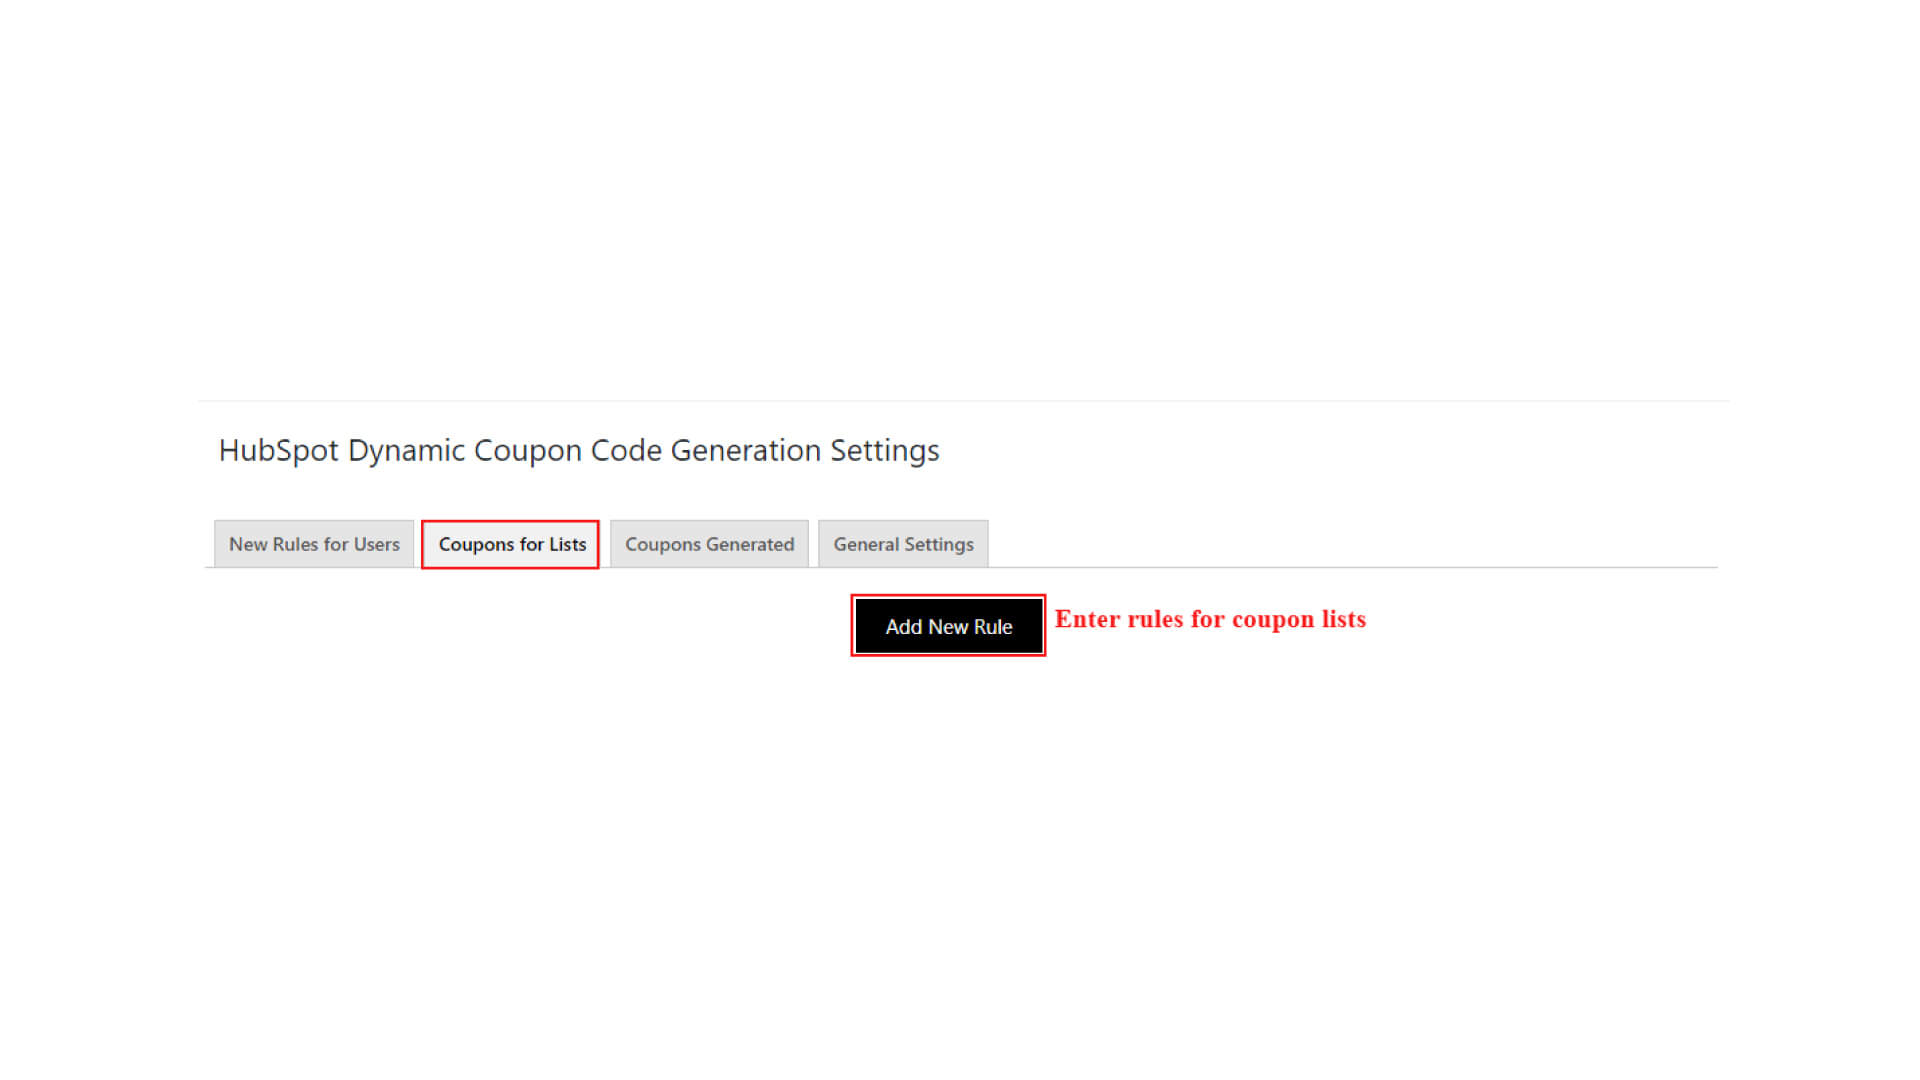Select the last tab, General Settings
Viewport: 1920px width, 1080px height.
click(903, 544)
